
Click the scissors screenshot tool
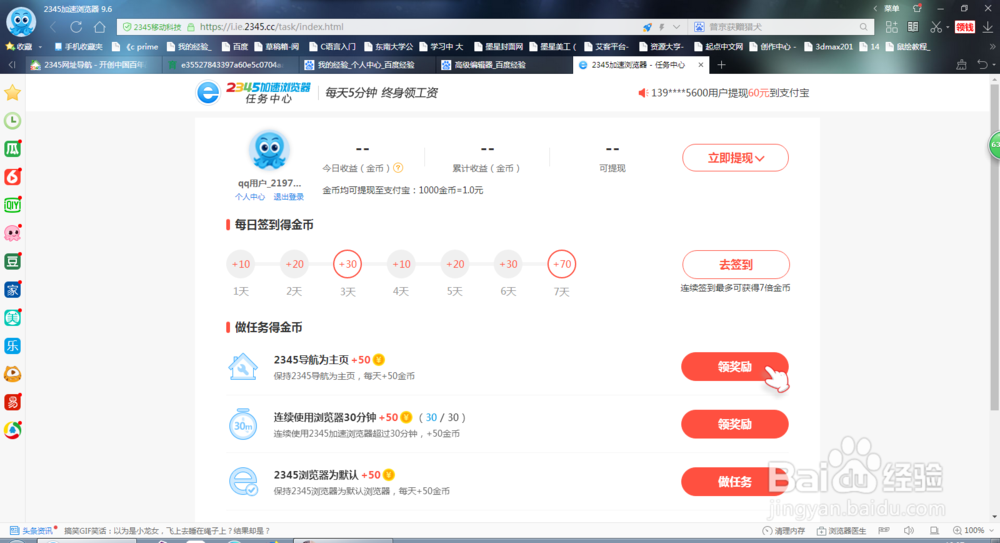(x=936, y=27)
